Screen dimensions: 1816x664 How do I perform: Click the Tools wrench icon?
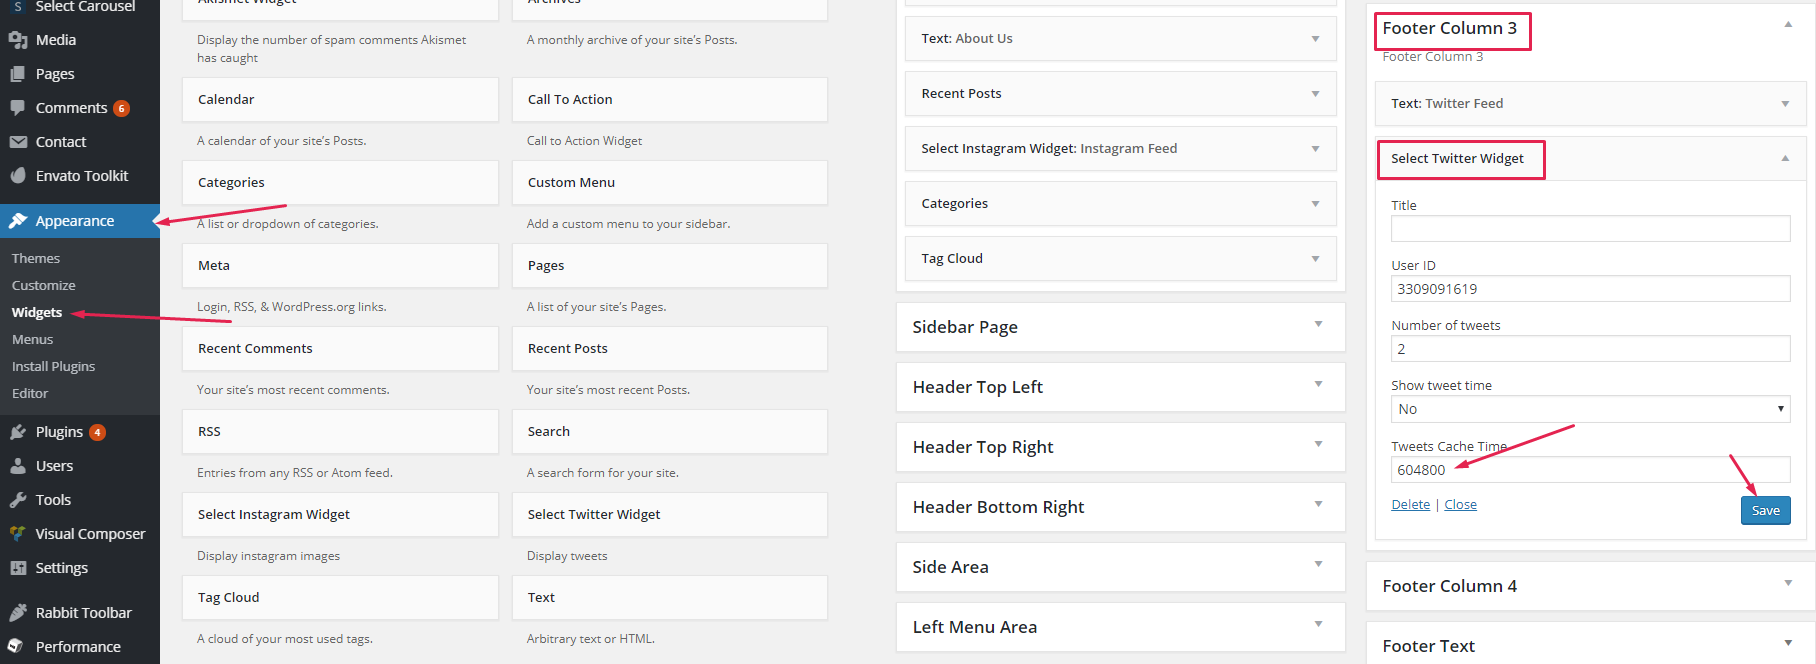click(x=18, y=500)
